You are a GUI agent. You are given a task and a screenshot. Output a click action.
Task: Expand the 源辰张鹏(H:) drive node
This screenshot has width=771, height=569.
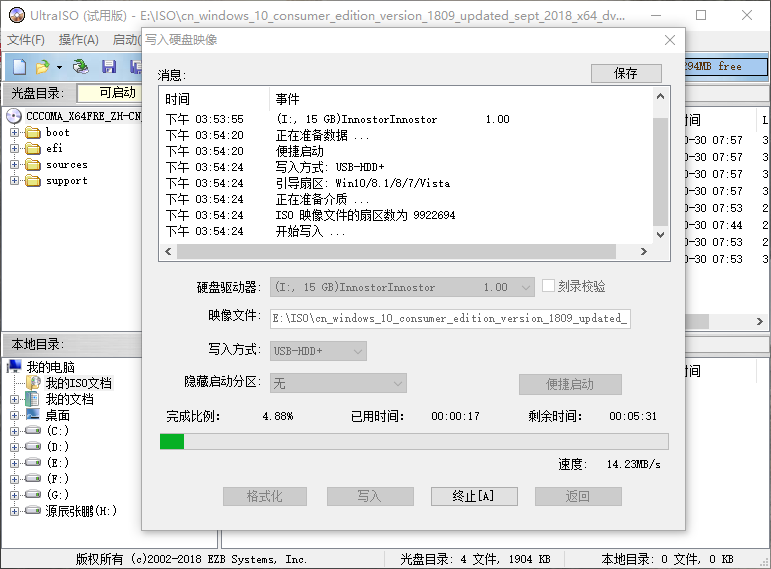[14, 511]
